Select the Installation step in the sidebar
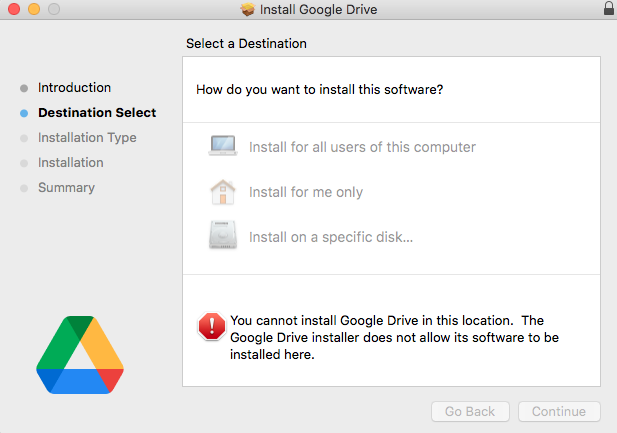This screenshot has height=433, width=617. [x=71, y=163]
